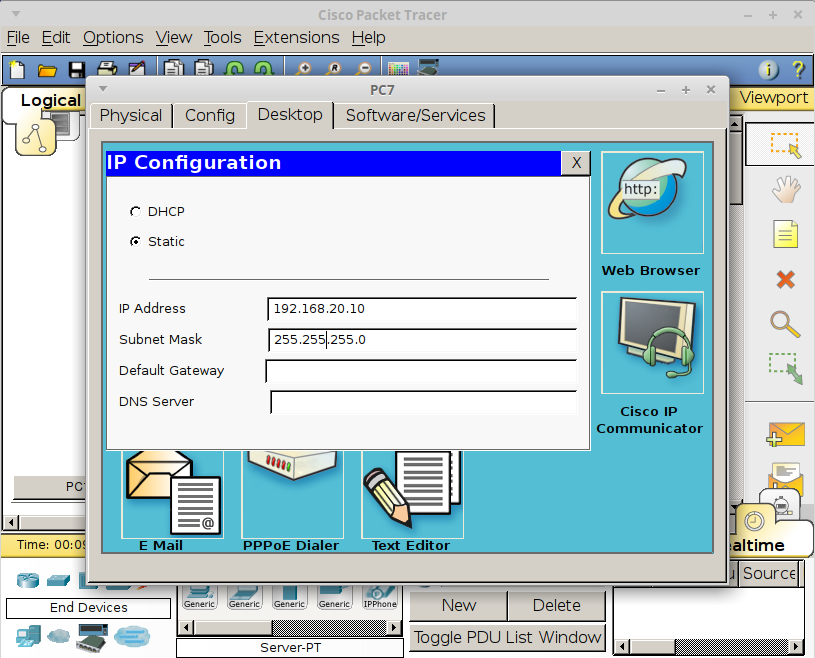The width and height of the screenshot is (815, 658).
Task: Click the yellow question mark help icon
Action: (798, 69)
